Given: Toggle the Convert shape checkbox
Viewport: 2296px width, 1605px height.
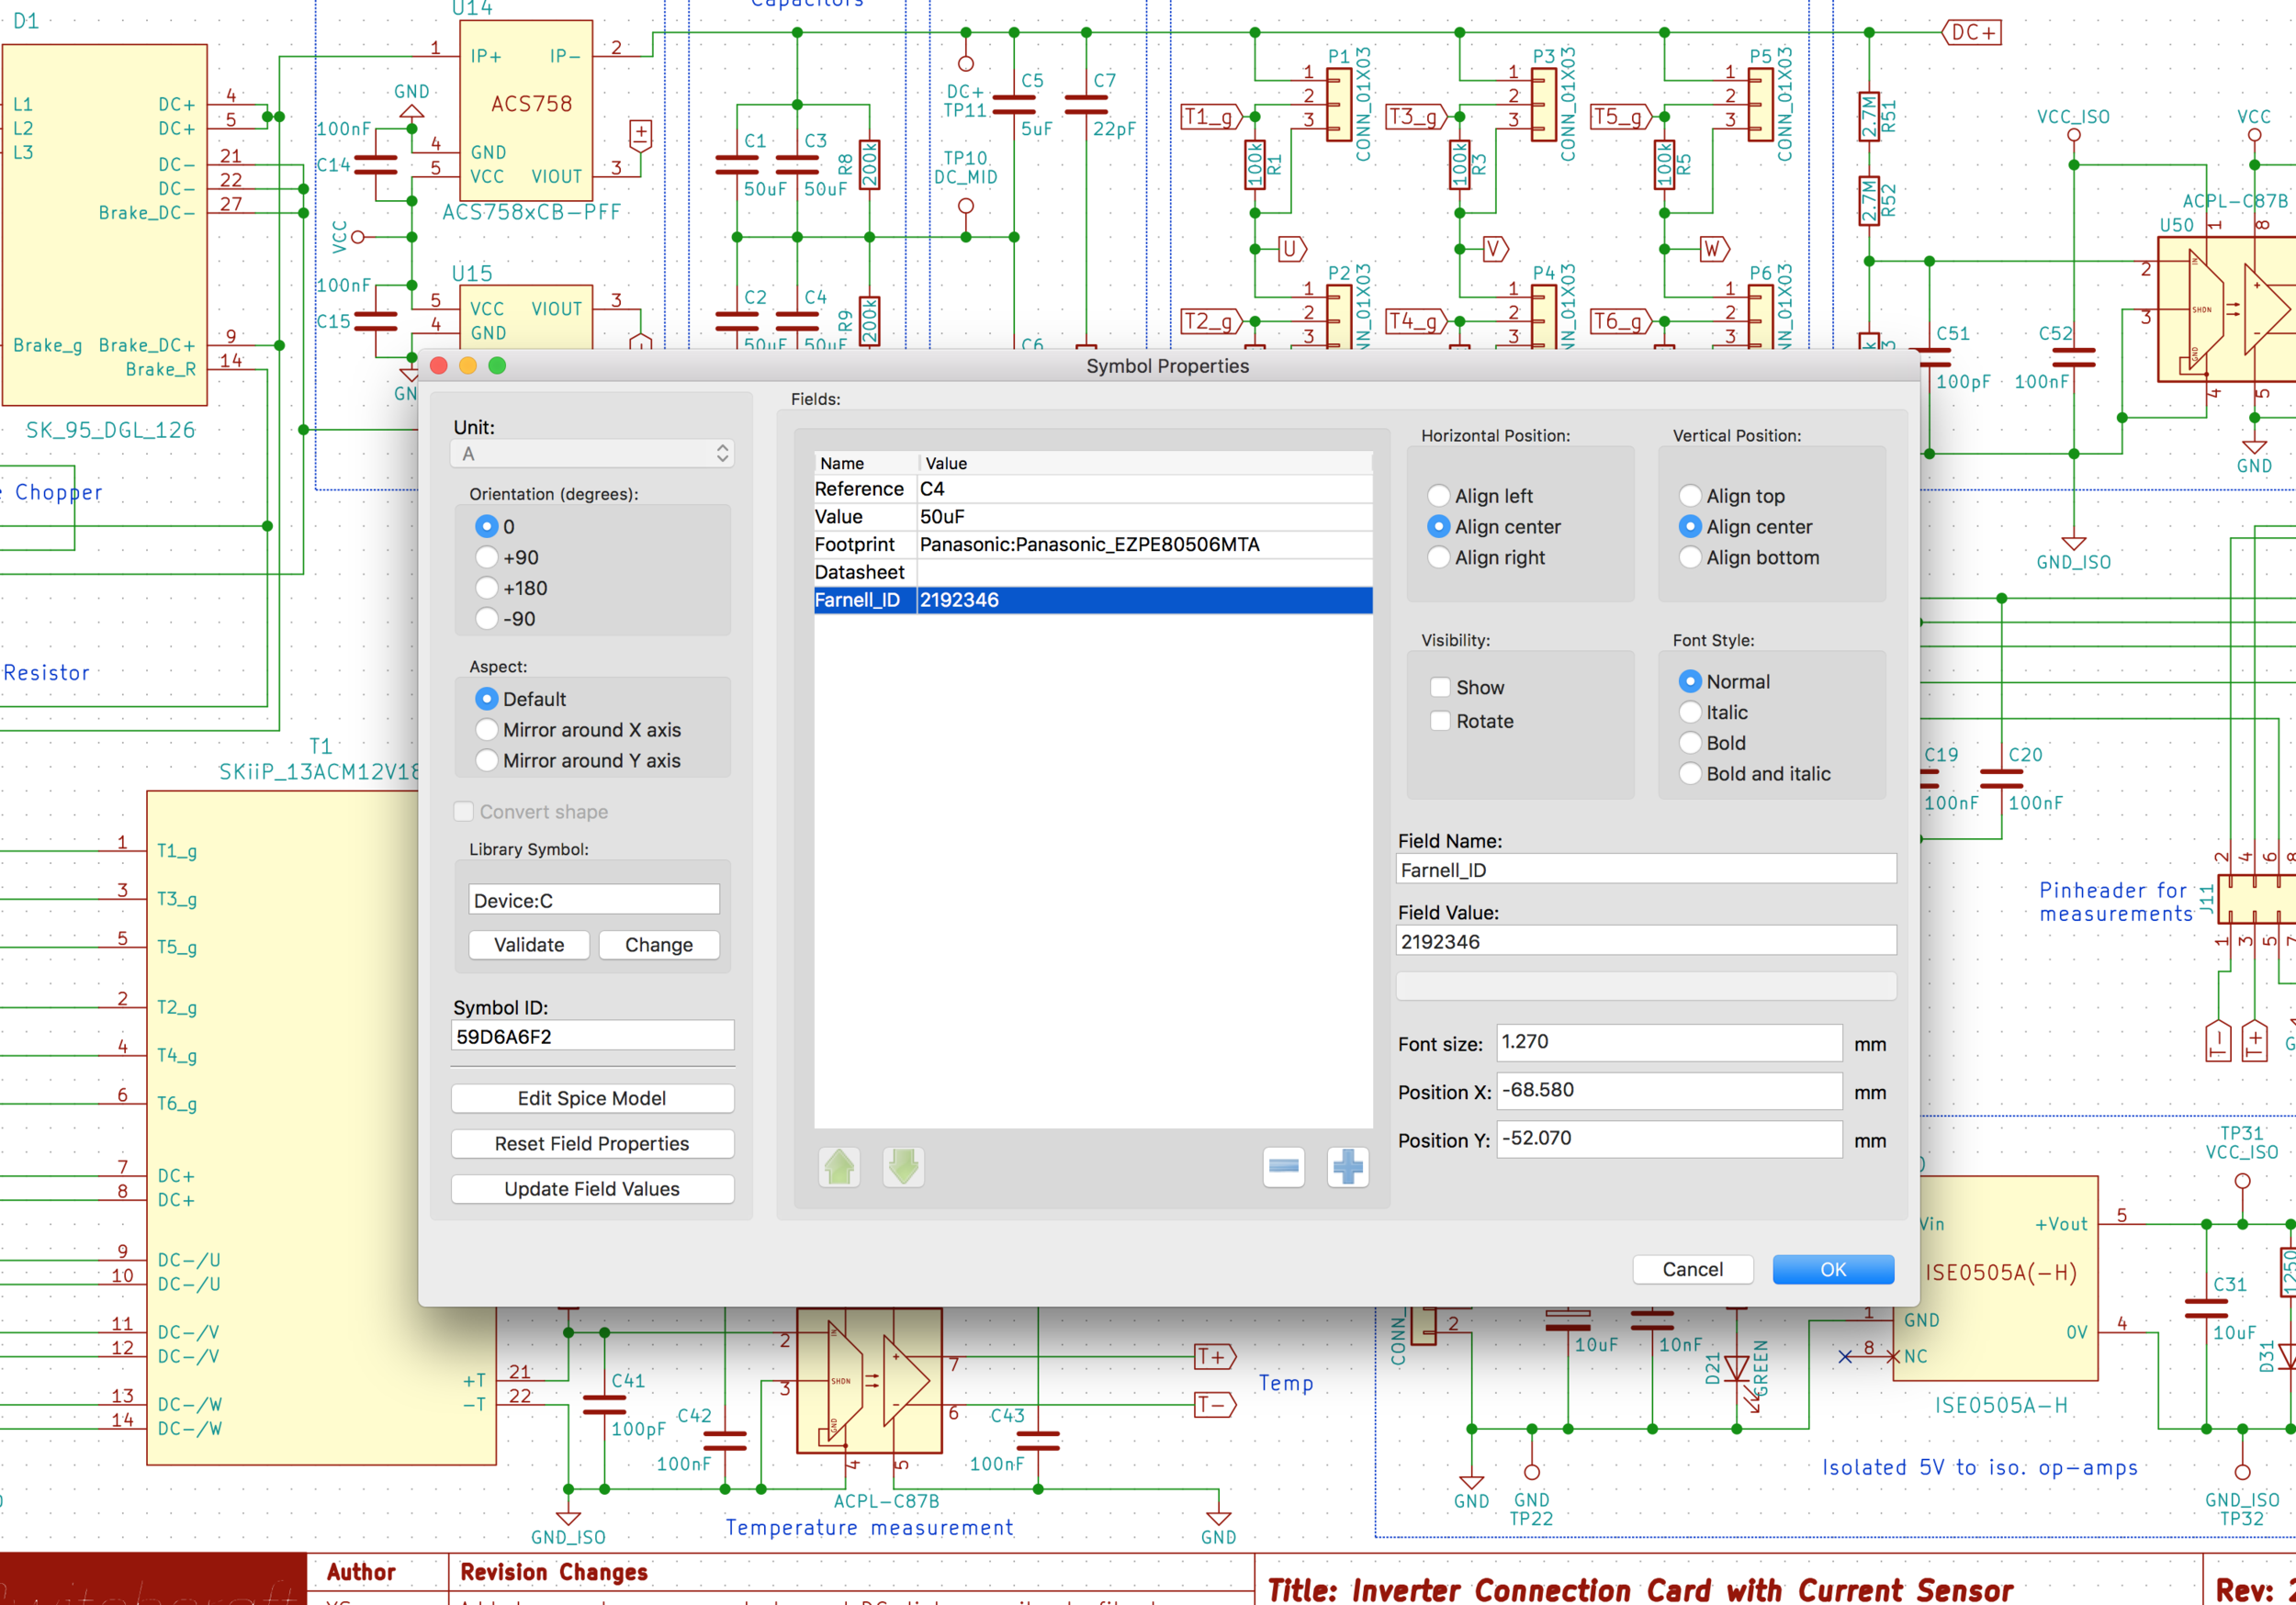Looking at the screenshot, I should click(x=464, y=811).
